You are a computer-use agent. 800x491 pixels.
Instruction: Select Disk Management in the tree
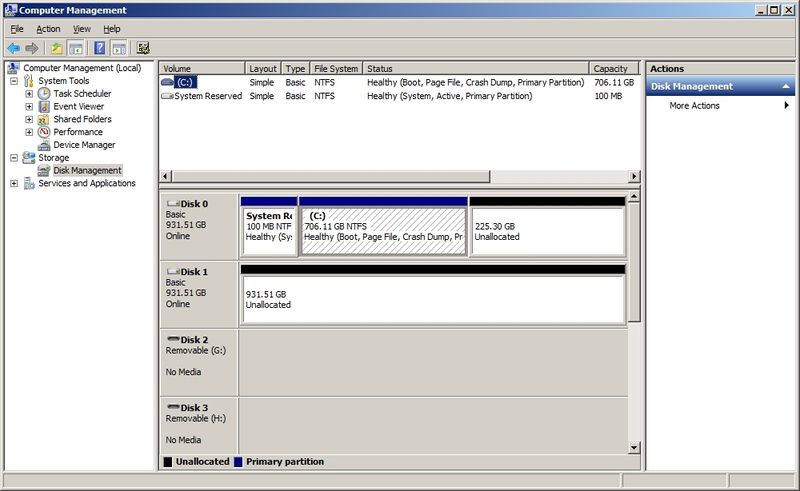click(88, 170)
